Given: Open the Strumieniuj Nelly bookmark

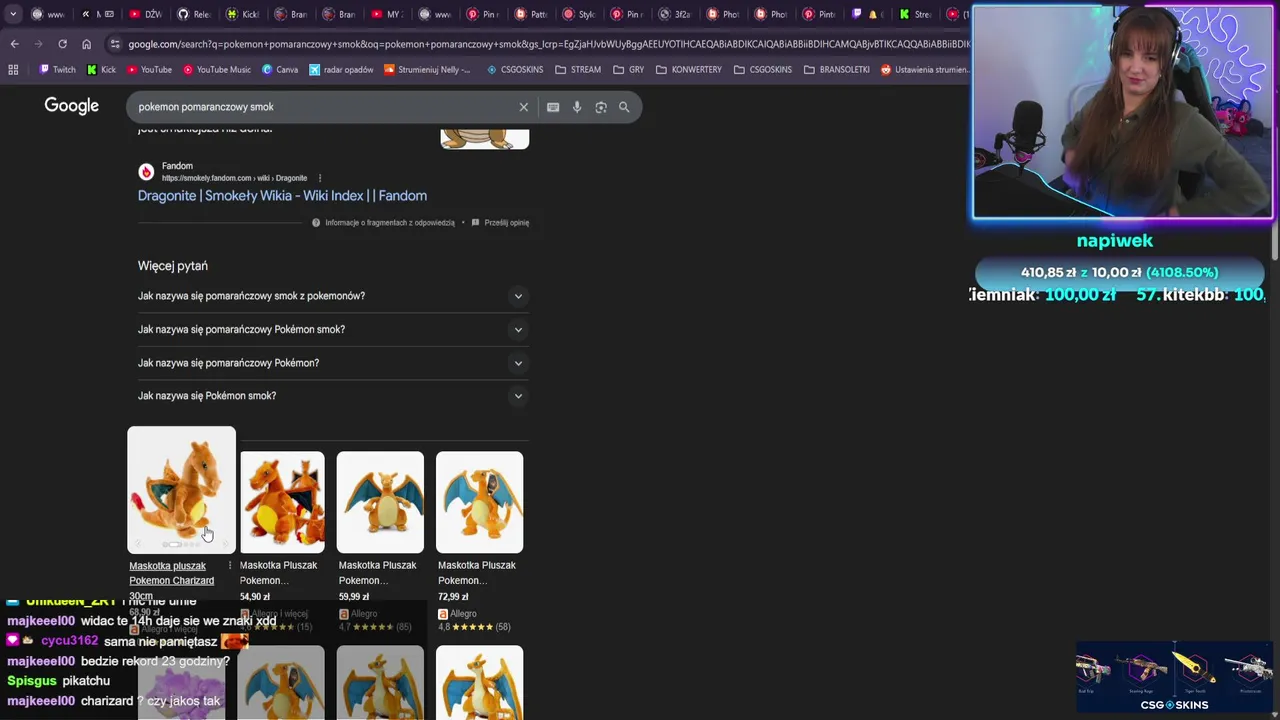Looking at the screenshot, I should coord(427,70).
